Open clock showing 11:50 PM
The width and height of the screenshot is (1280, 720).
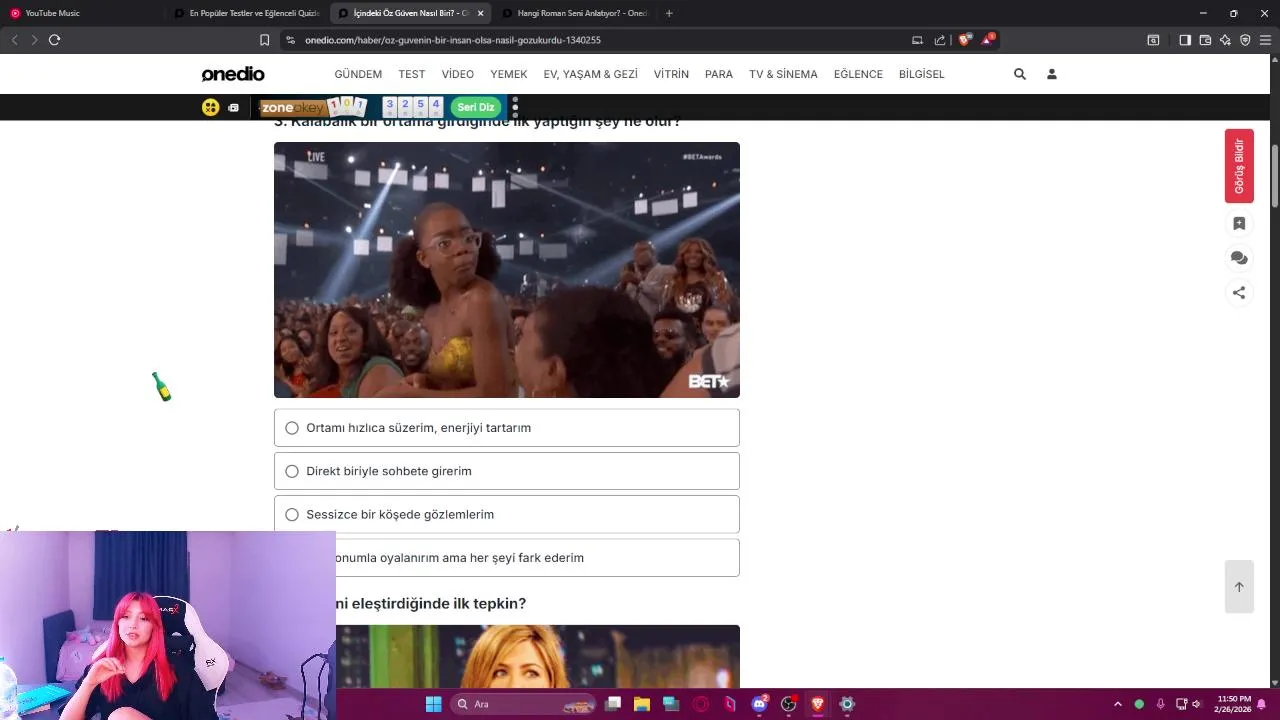click(x=1233, y=704)
